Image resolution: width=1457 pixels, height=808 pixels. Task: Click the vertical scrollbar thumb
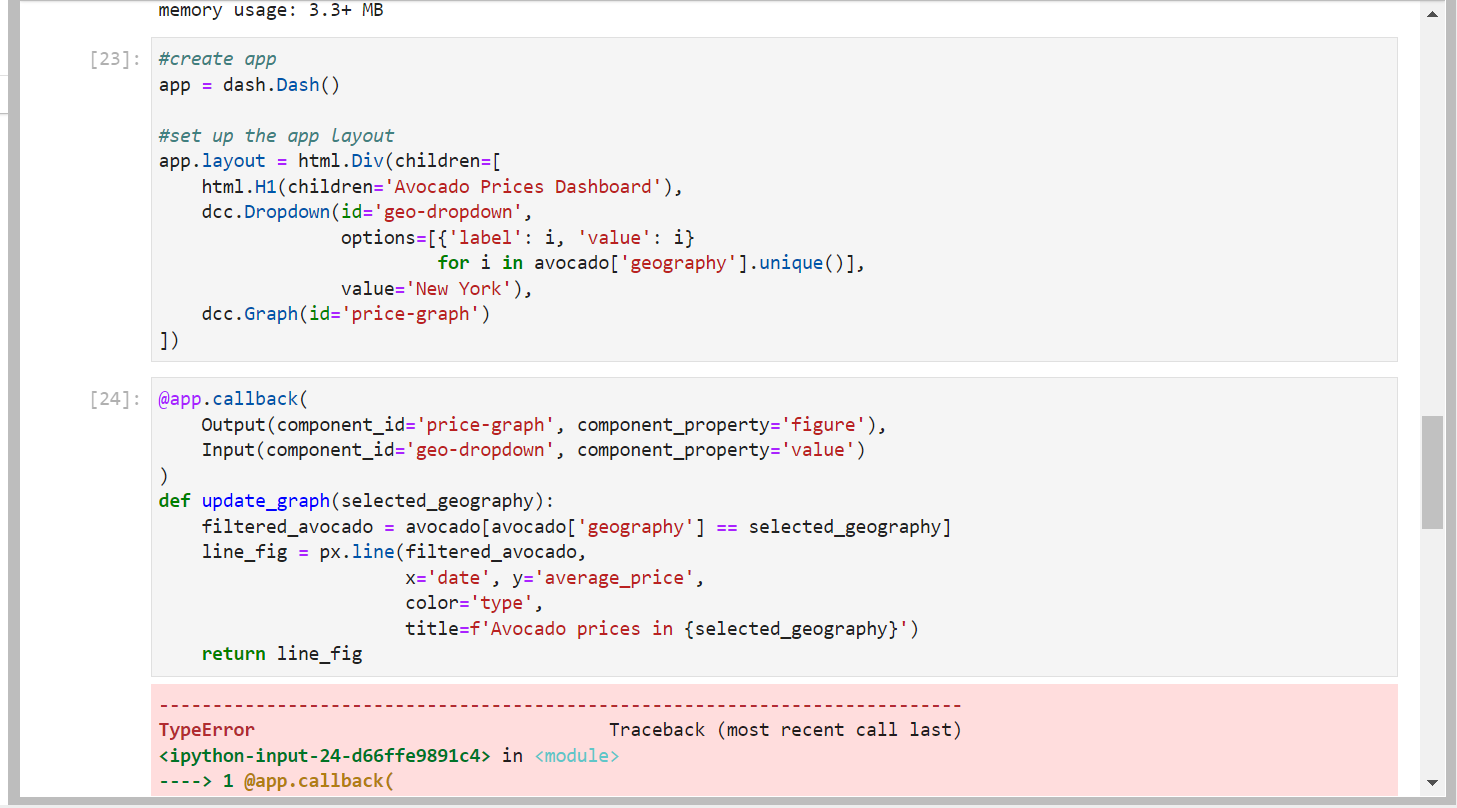[x=1430, y=470]
